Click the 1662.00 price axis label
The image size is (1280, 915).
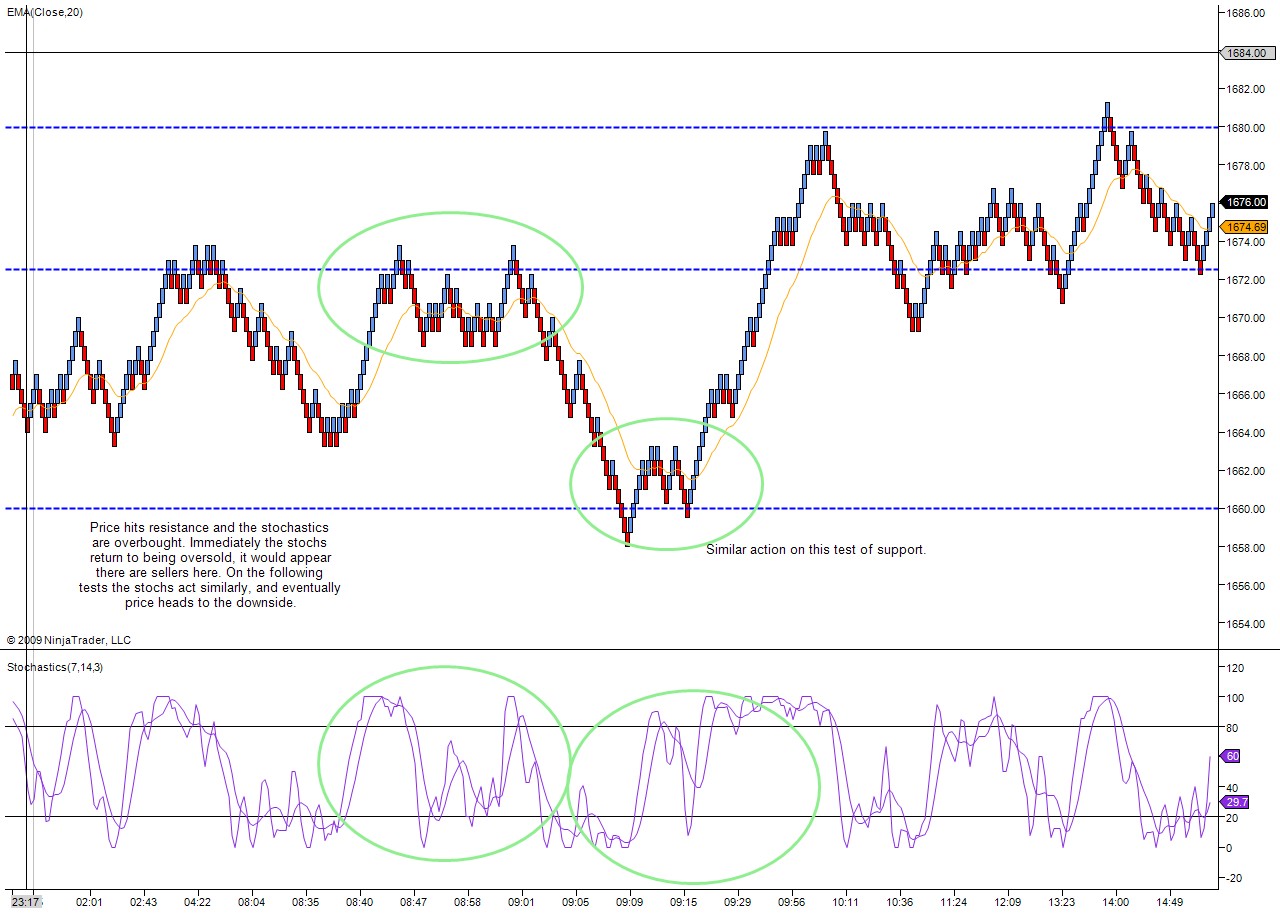tap(1246, 471)
